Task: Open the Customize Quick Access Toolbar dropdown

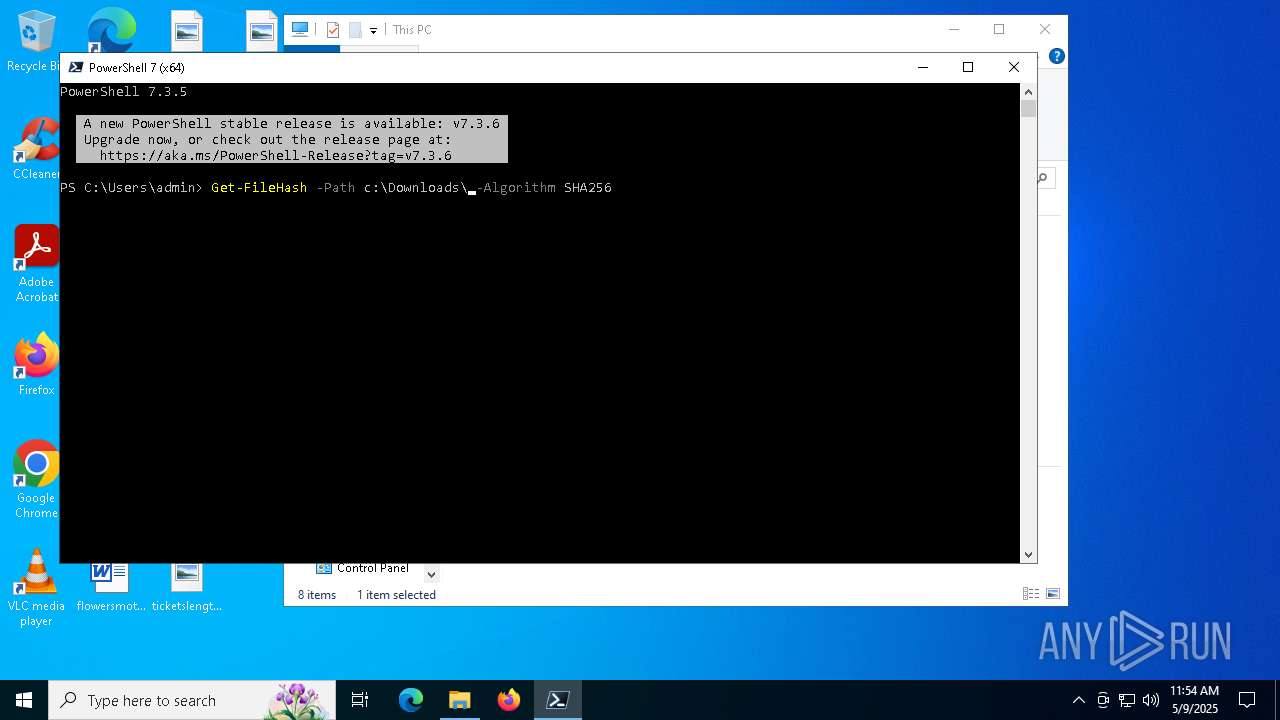Action: (x=373, y=31)
